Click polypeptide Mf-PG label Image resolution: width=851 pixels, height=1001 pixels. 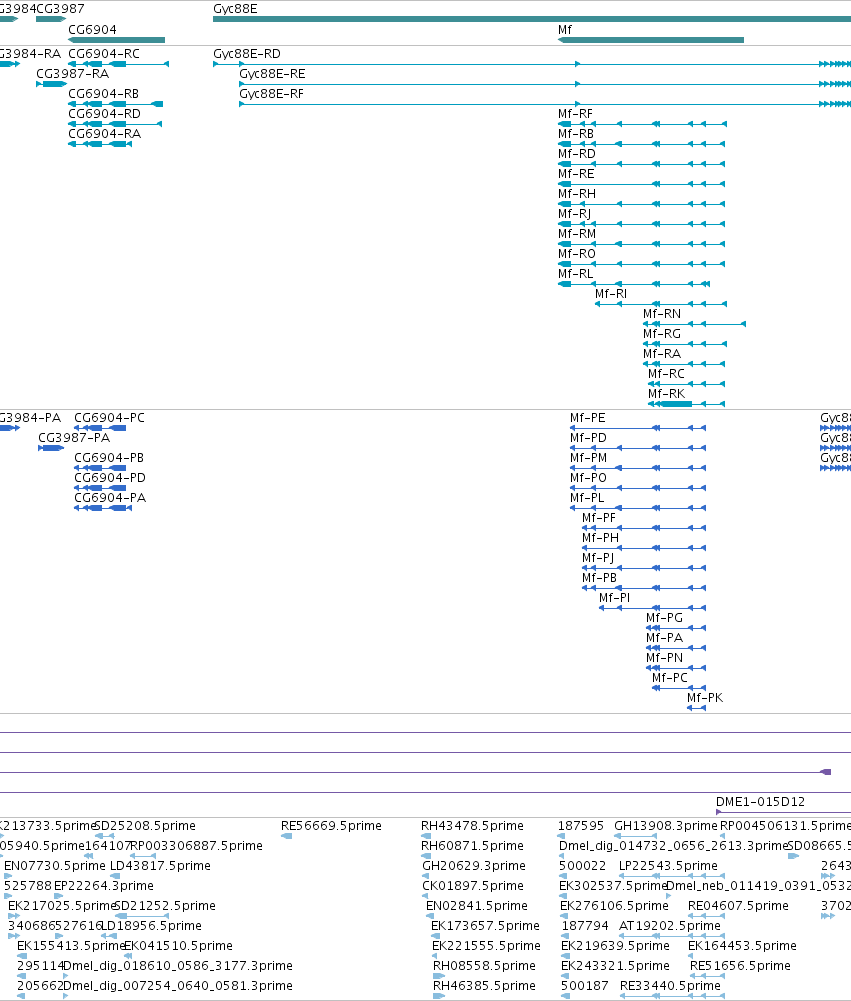click(x=664, y=617)
